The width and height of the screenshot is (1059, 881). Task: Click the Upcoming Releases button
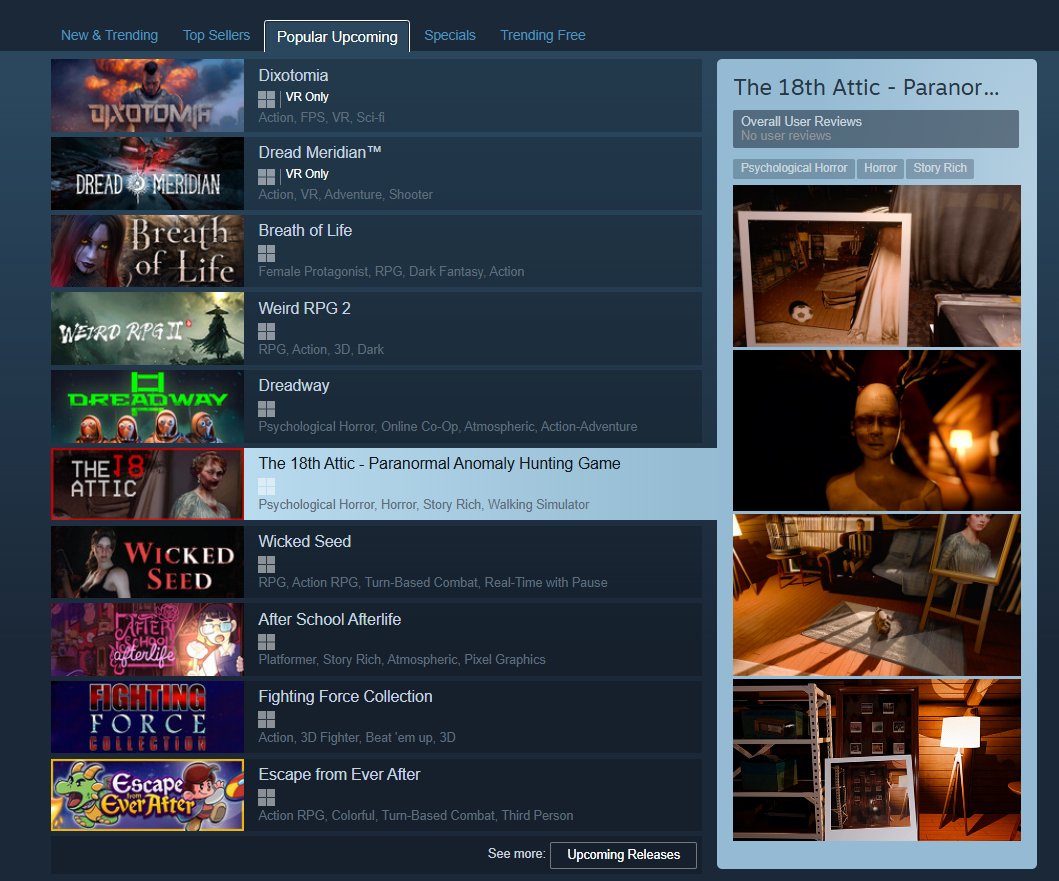point(623,855)
